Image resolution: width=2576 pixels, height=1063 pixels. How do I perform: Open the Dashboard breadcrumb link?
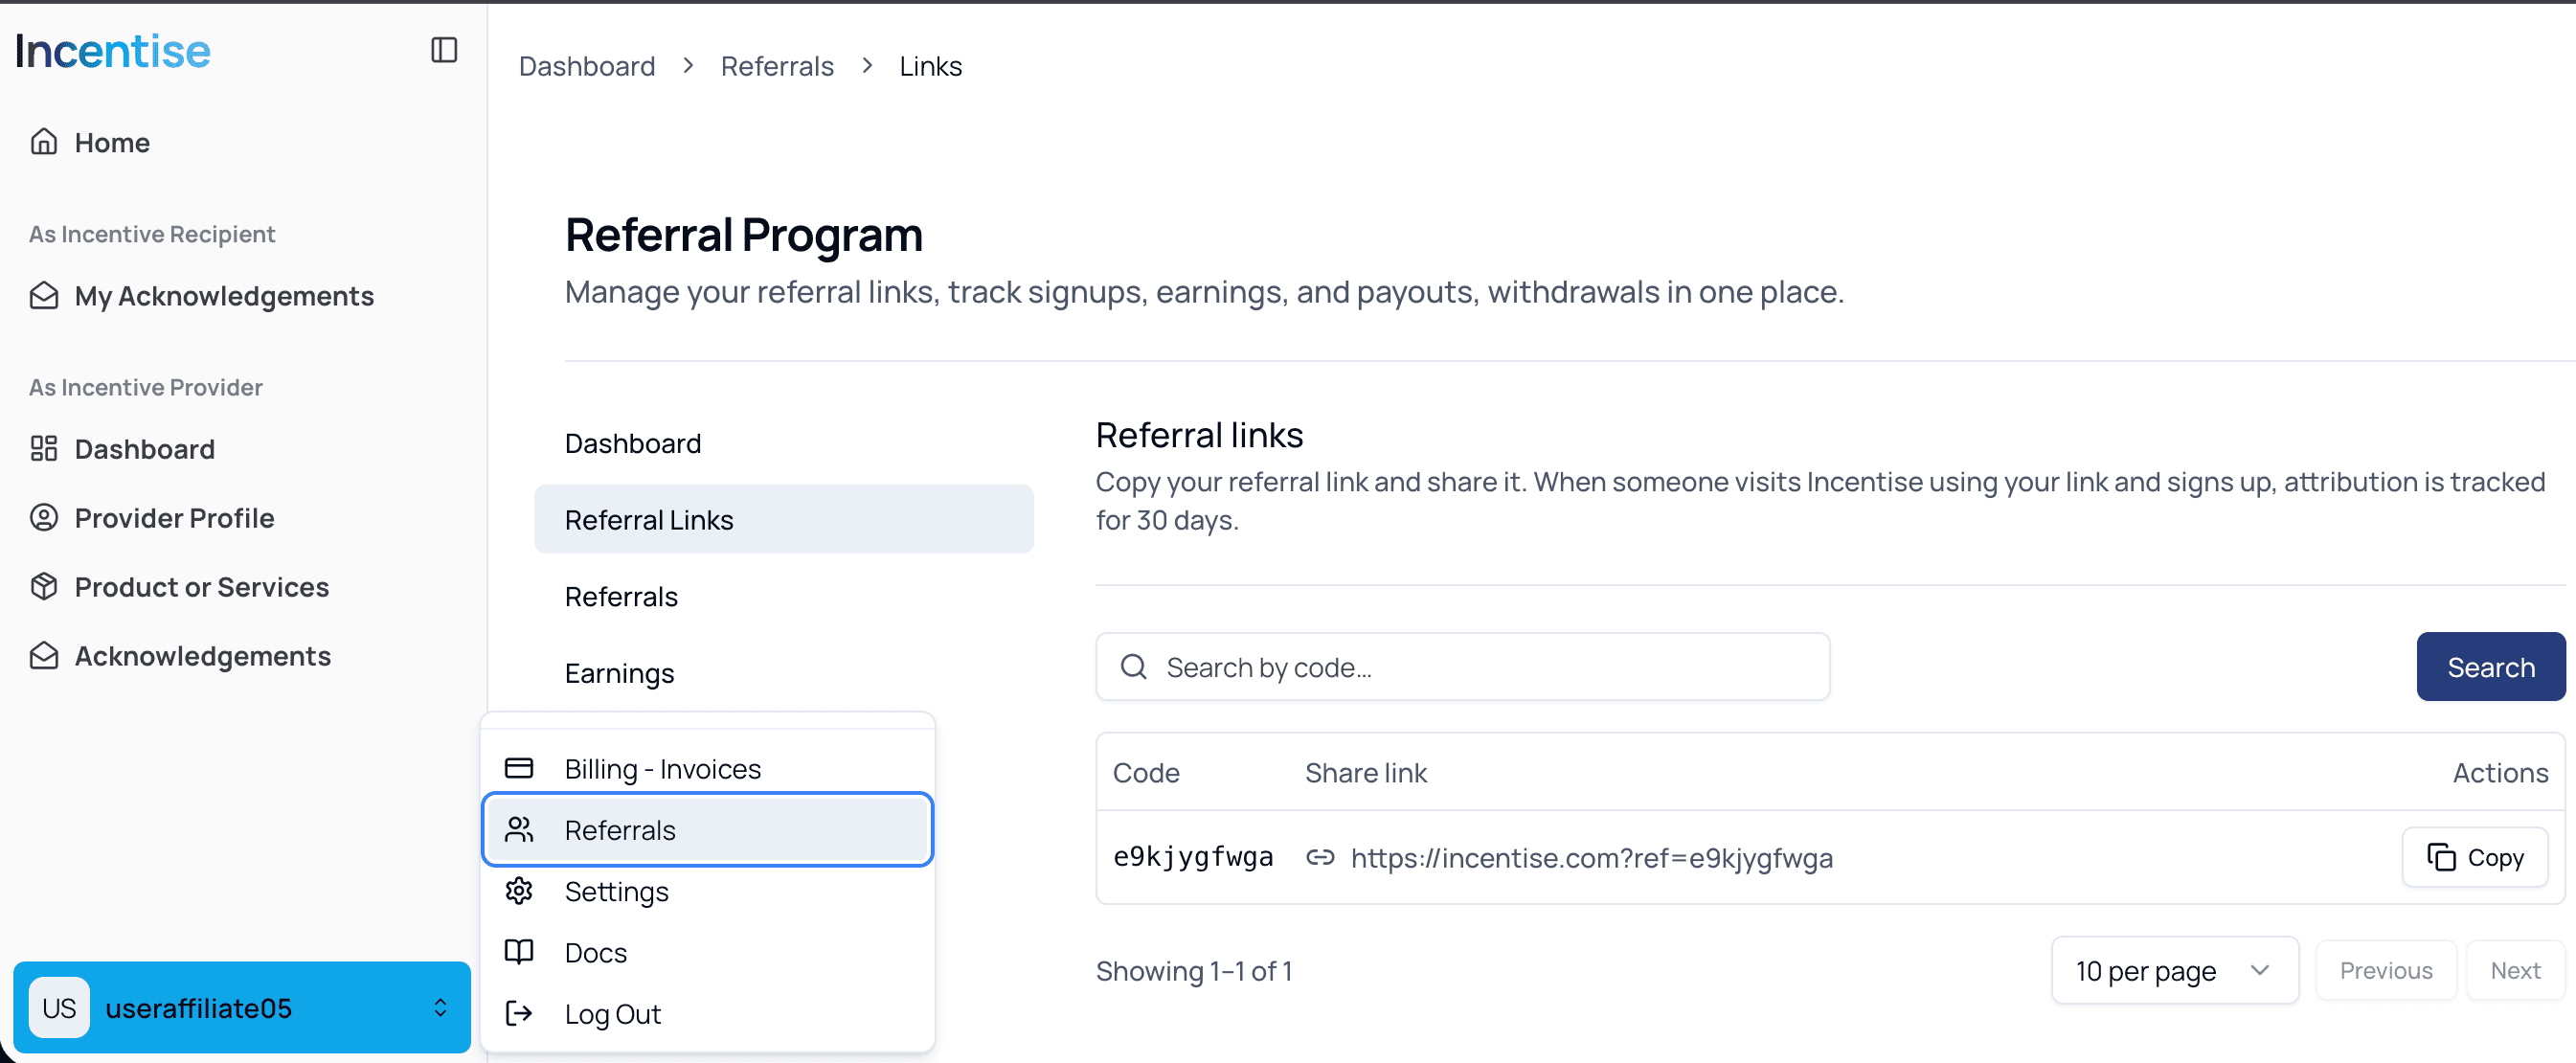coord(586,65)
